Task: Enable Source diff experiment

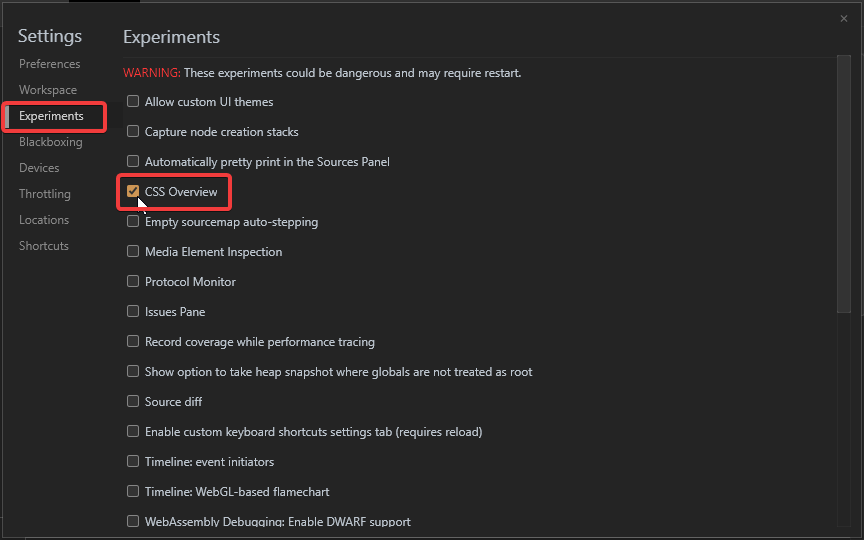Action: pyautogui.click(x=133, y=401)
